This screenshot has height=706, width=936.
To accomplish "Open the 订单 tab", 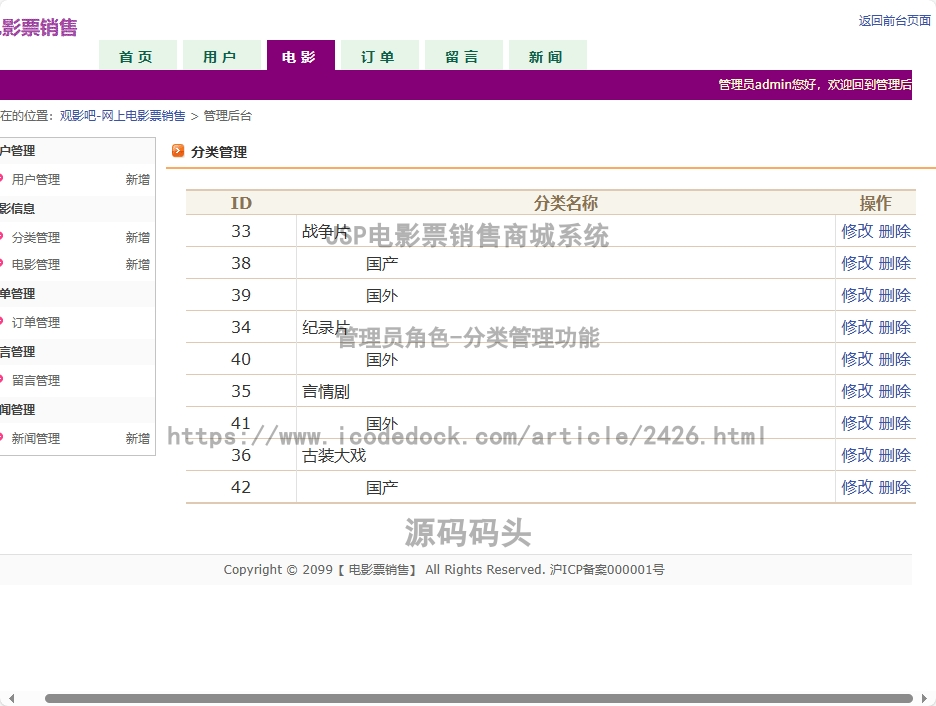I will pos(380,56).
